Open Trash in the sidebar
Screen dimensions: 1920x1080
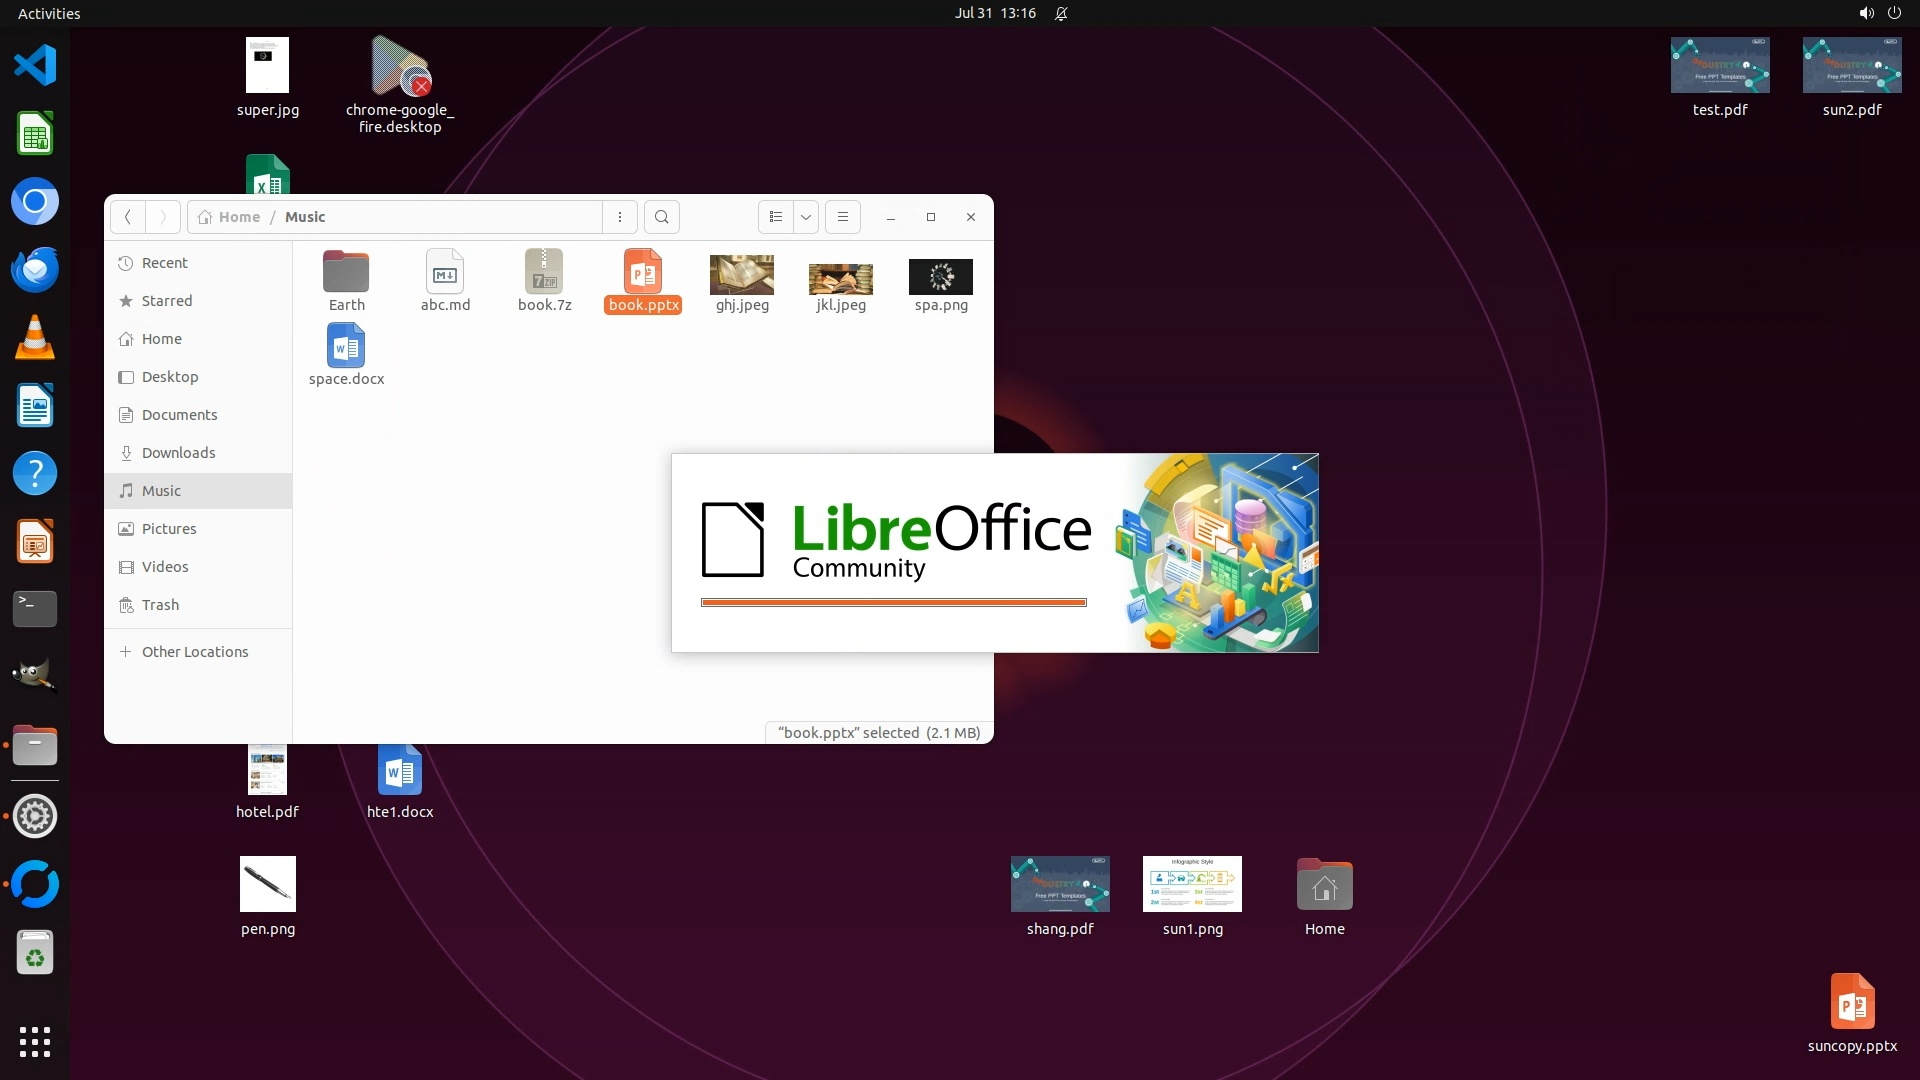(160, 605)
